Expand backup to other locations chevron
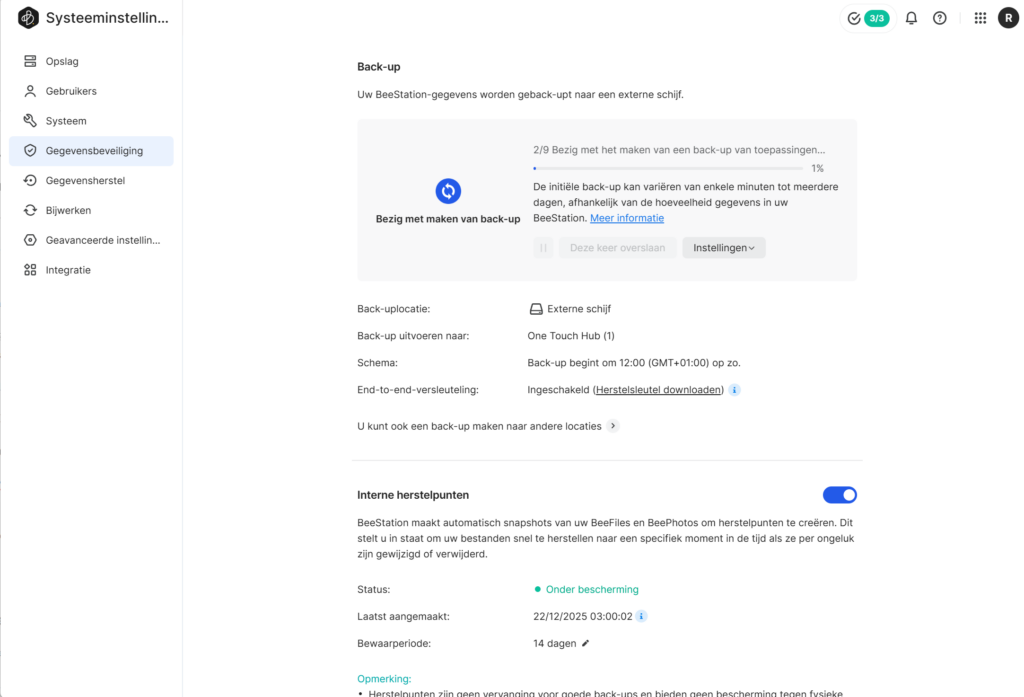Screen dimensions: 1024x697 tap(613, 426)
